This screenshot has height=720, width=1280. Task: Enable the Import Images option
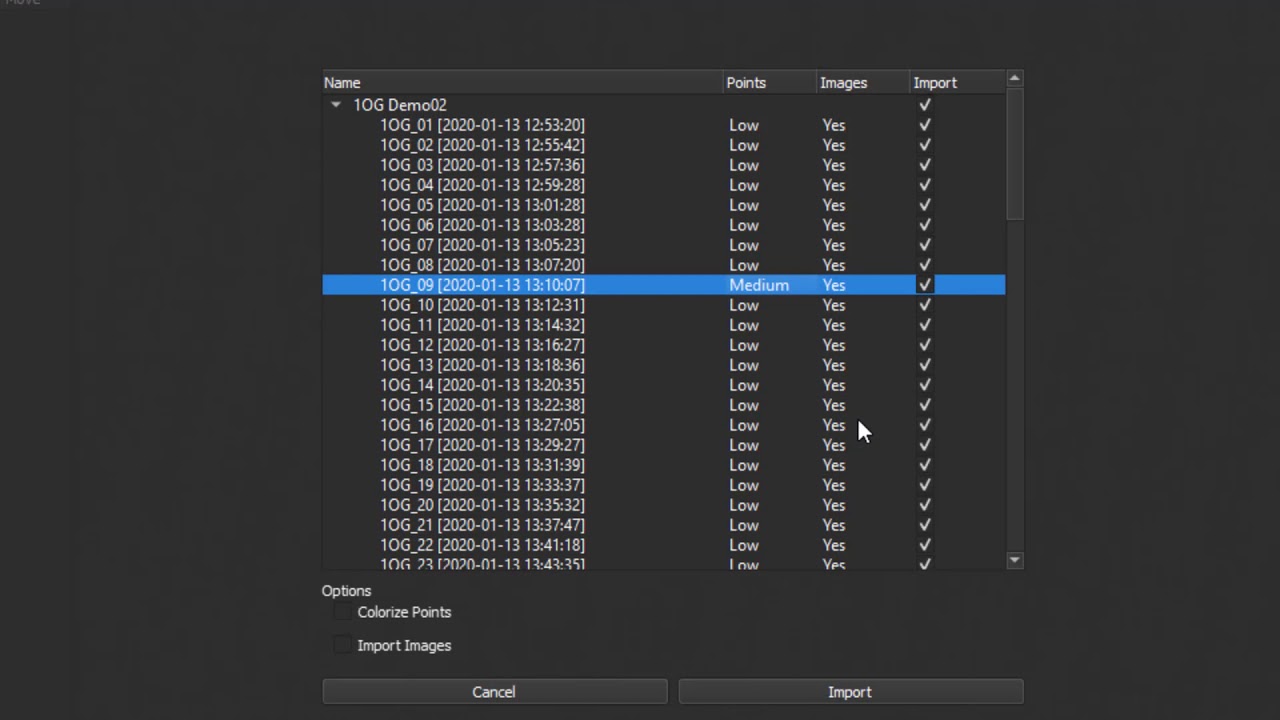343,645
